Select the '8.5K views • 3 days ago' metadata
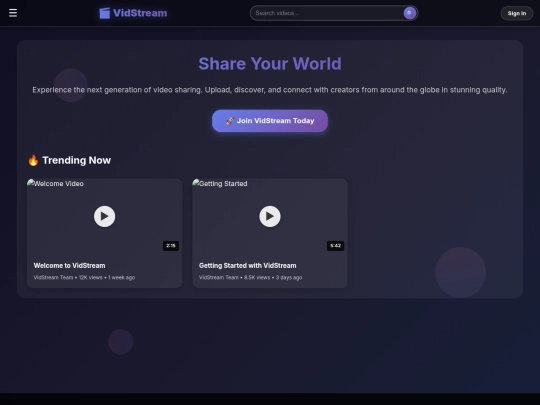 point(273,277)
